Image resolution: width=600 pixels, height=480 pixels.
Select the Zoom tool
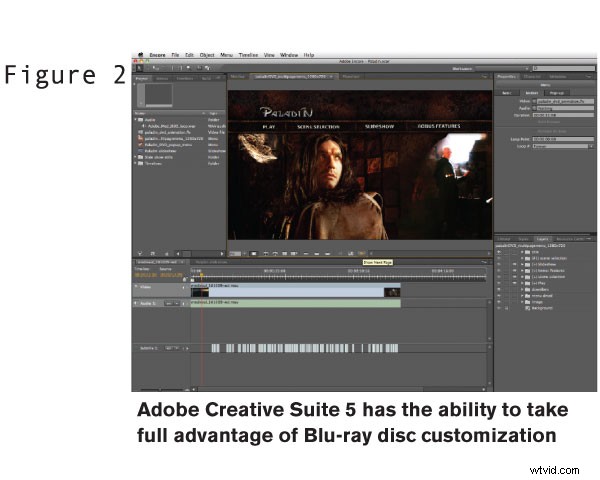pos(189,68)
